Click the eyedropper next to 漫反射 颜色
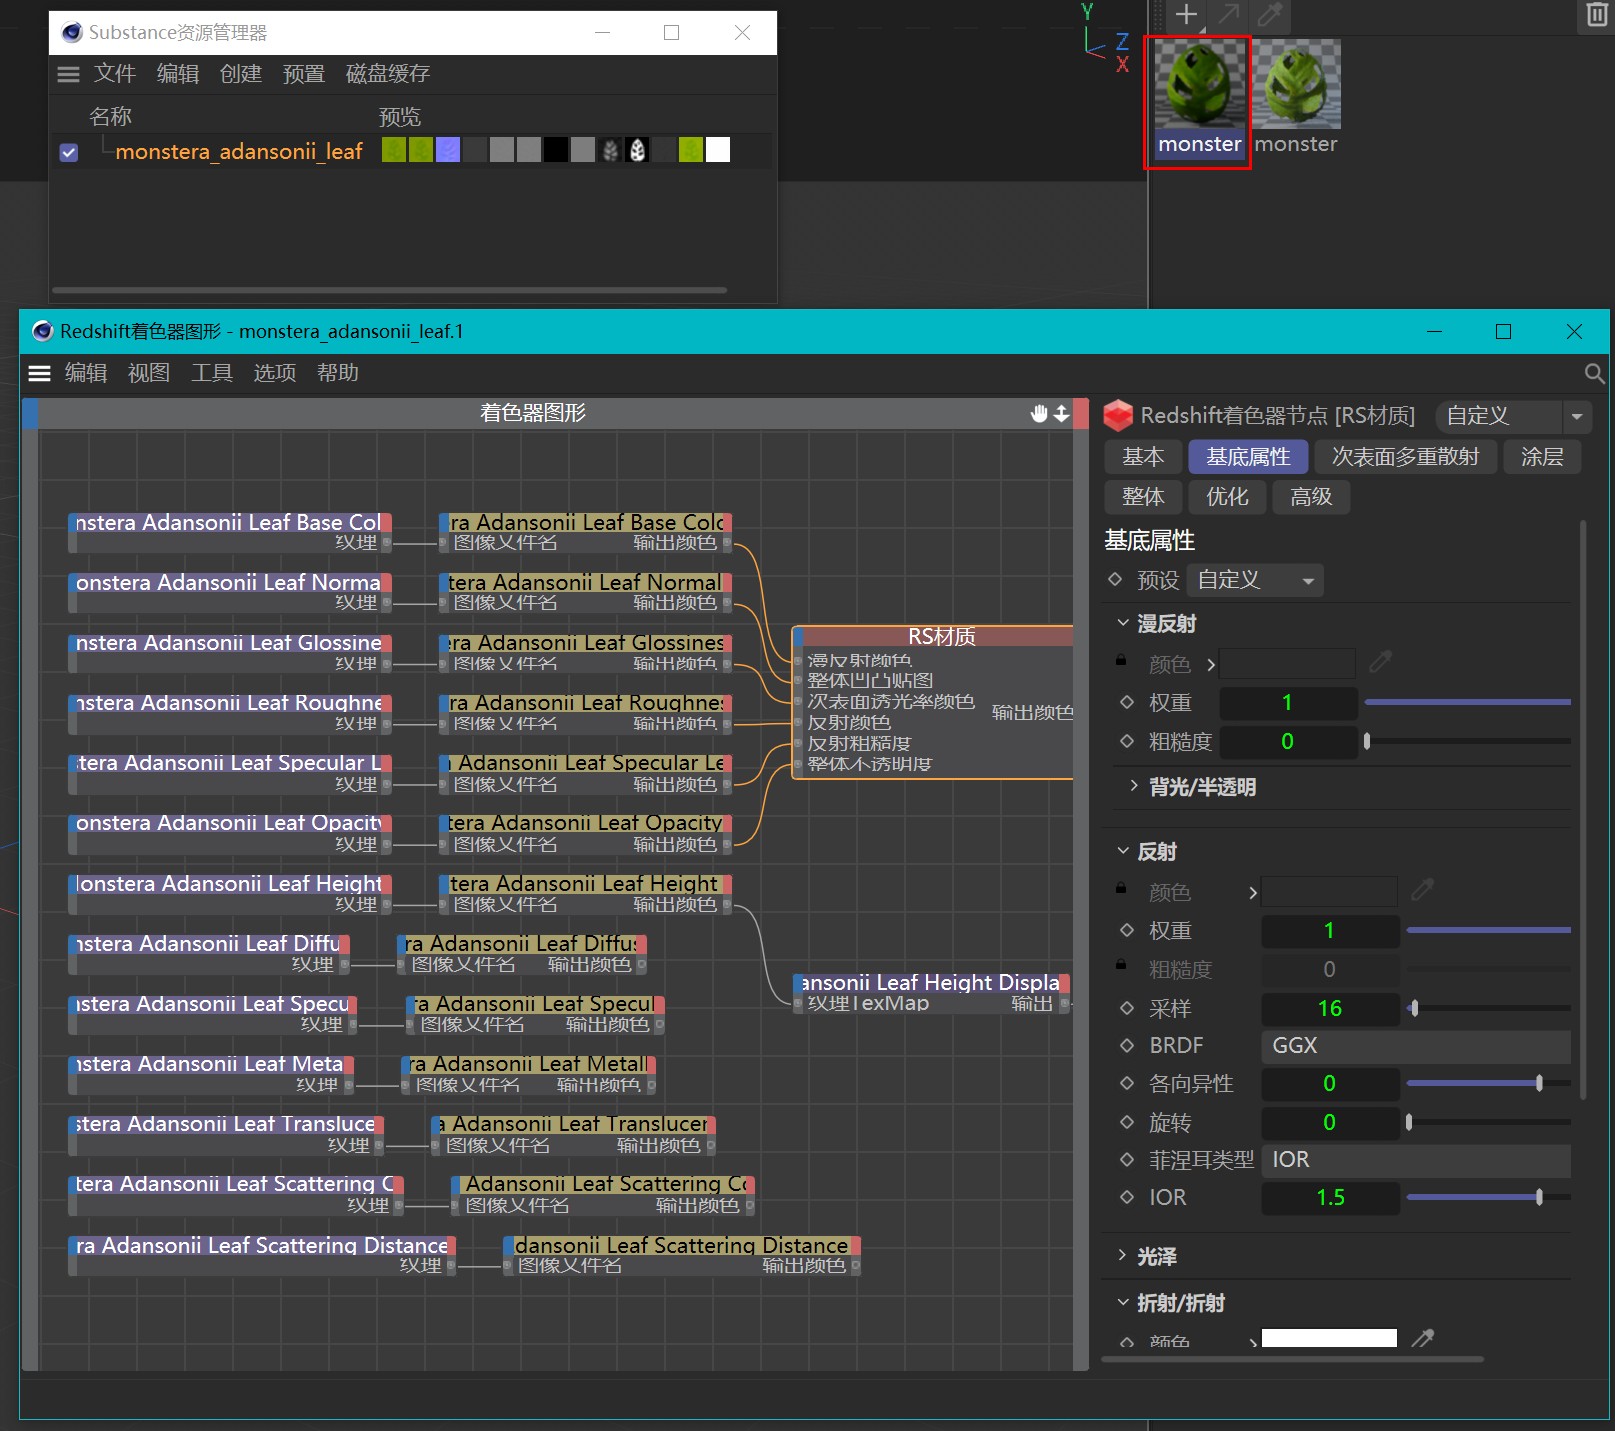1615x1431 pixels. (1381, 662)
